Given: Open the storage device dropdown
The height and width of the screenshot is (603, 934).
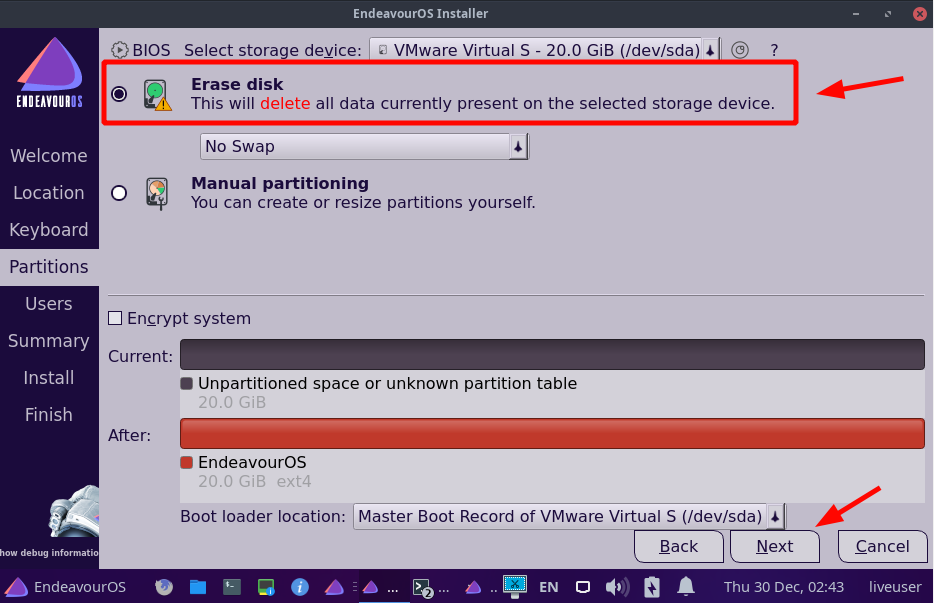Looking at the screenshot, I should pyautogui.click(x=544, y=50).
